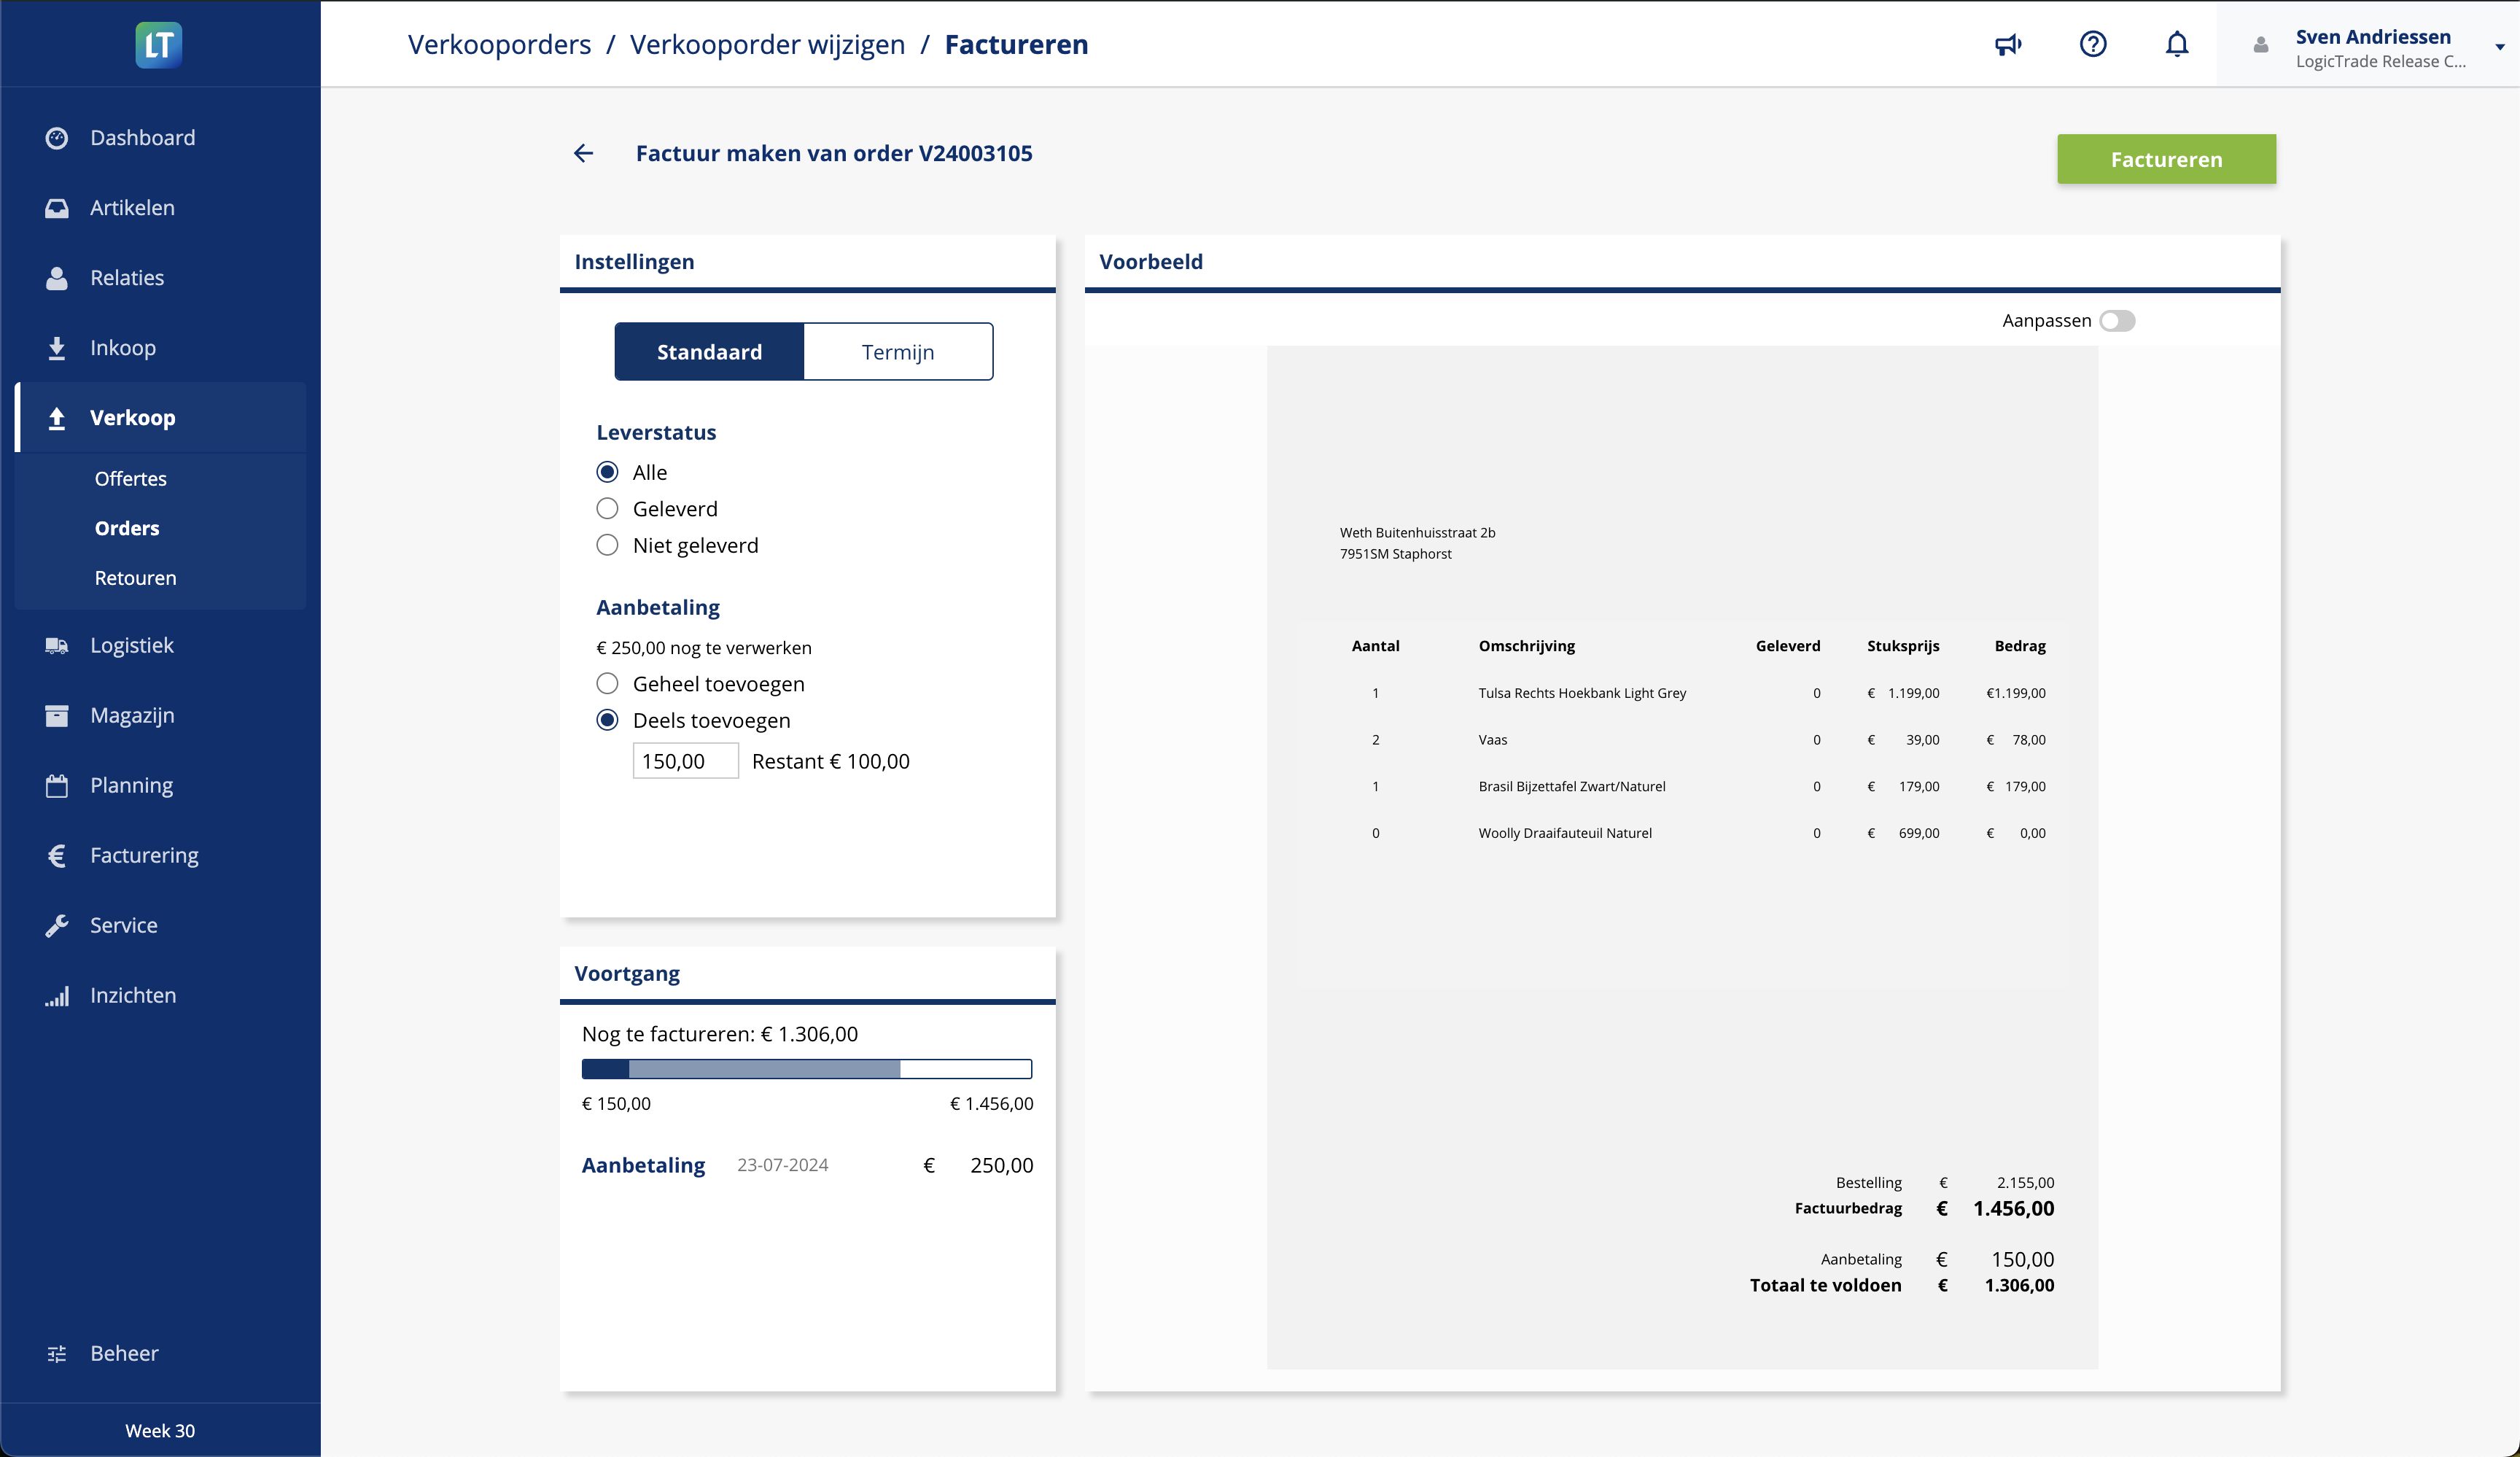
Task: Collapse the Verkoop sidebar section
Action: click(132, 418)
